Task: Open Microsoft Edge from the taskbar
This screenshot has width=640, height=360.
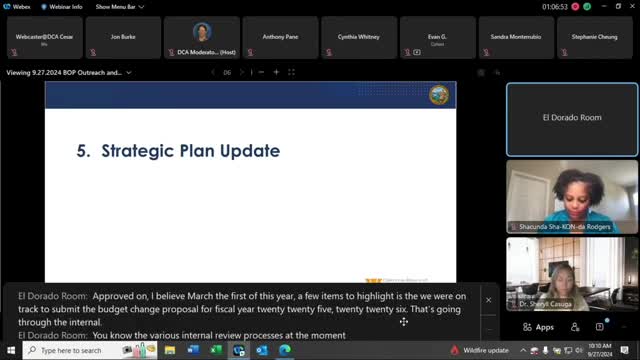Action: click(285, 350)
